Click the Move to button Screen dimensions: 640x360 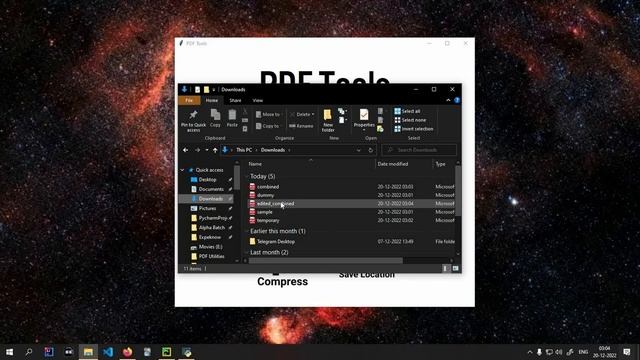[x=268, y=114]
